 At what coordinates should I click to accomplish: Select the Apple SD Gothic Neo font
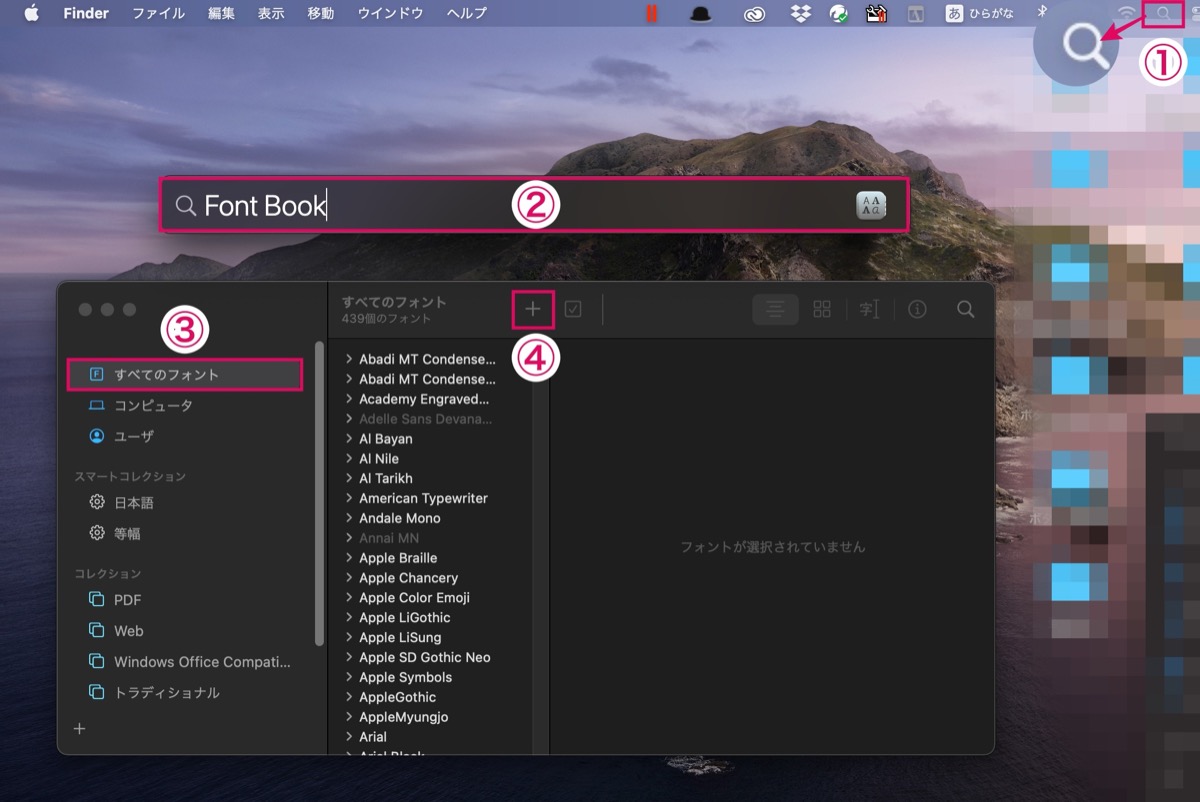[425, 657]
